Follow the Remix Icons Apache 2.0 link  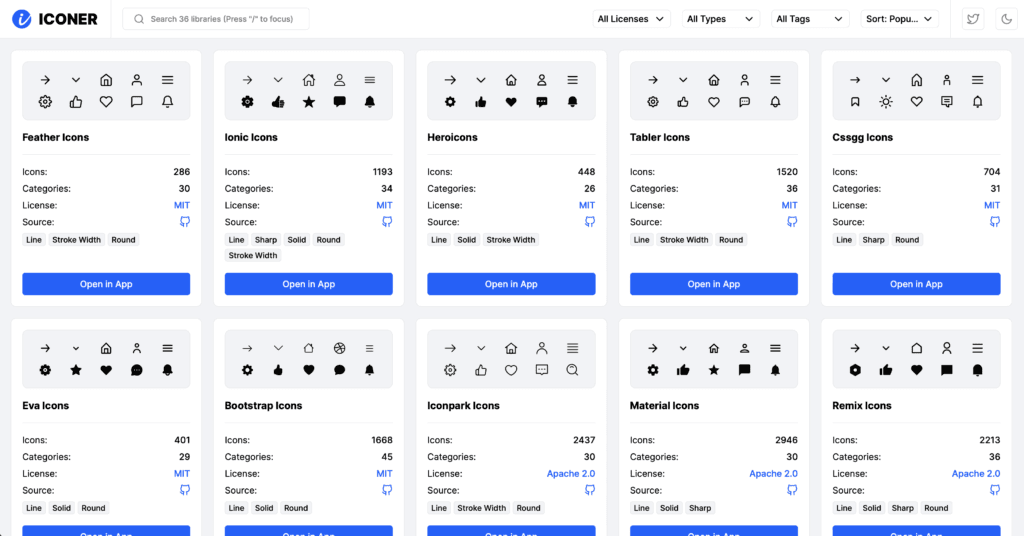click(976, 473)
